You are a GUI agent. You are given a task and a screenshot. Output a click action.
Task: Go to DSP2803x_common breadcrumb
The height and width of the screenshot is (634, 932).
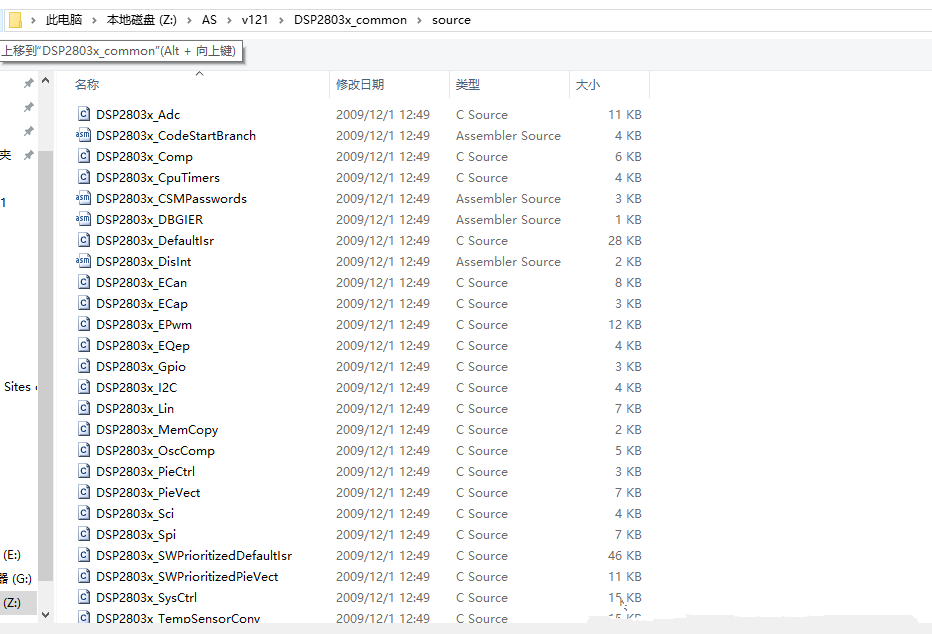coord(350,20)
